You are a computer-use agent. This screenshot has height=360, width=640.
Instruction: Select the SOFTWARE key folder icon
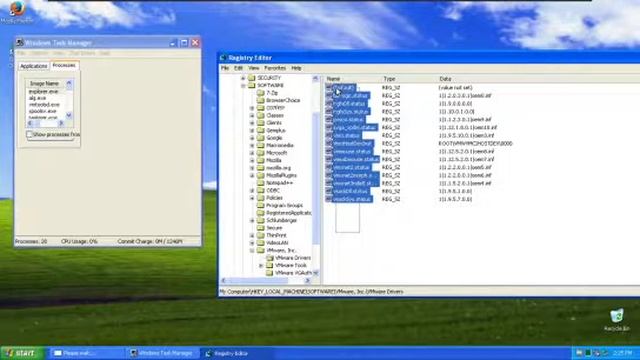[x=252, y=85]
